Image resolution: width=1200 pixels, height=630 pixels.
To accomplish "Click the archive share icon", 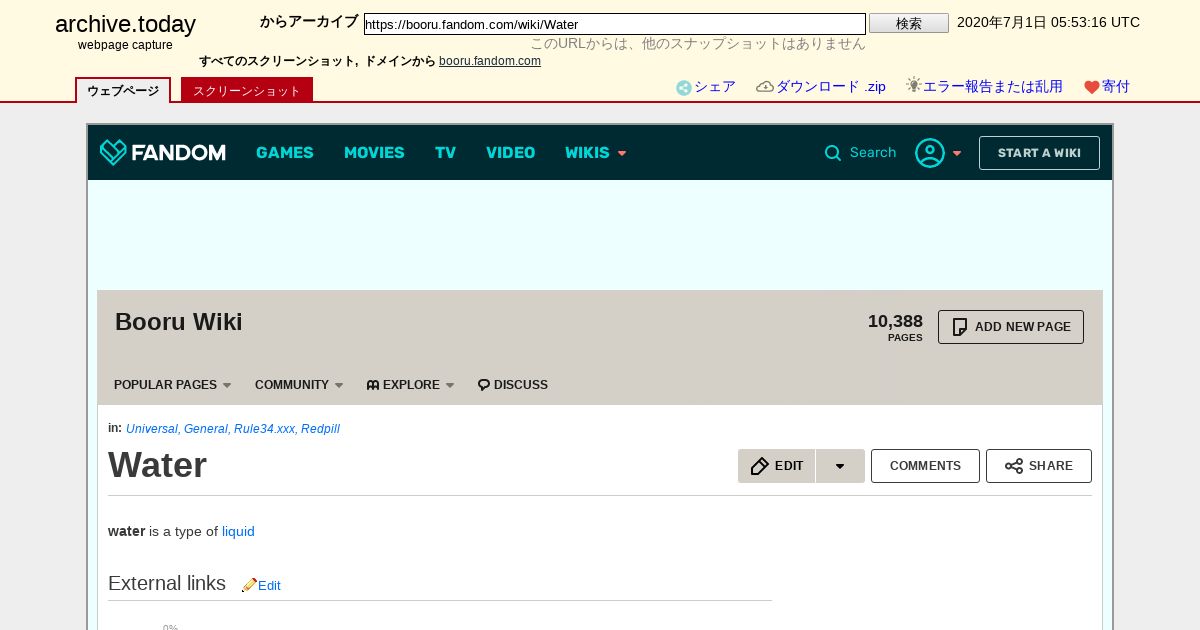I will [684, 88].
